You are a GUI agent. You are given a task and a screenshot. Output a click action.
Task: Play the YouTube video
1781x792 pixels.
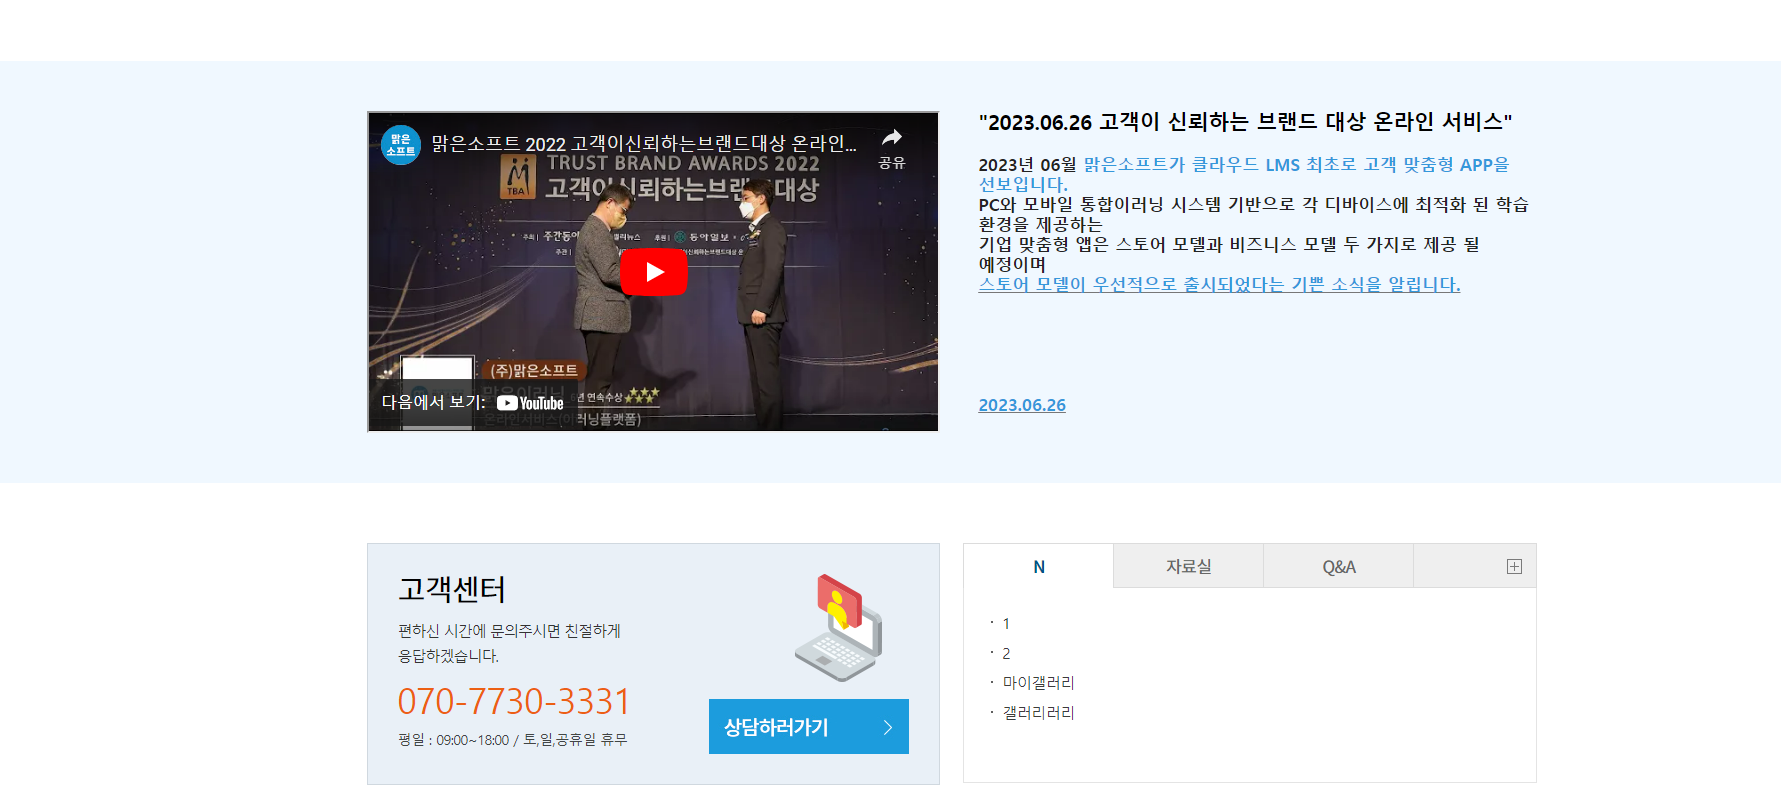click(x=653, y=272)
